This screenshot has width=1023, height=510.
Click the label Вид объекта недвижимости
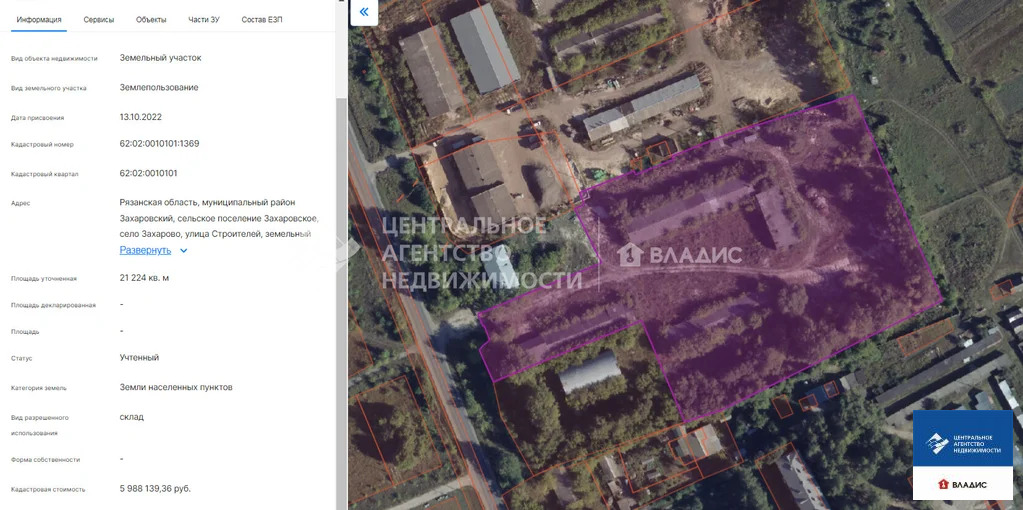pyautogui.click(x=54, y=59)
